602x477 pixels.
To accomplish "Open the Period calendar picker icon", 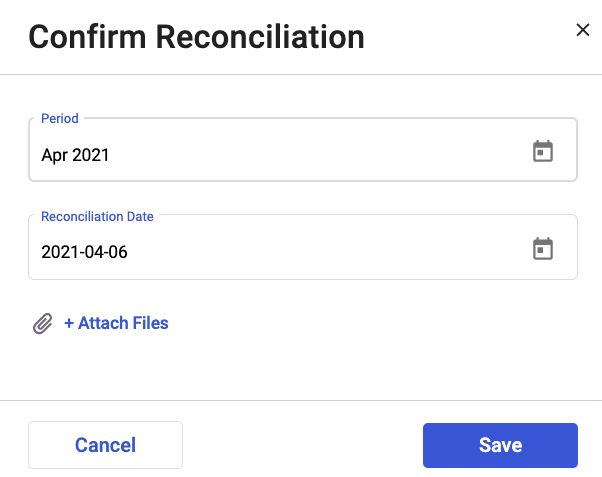I will (x=543, y=151).
